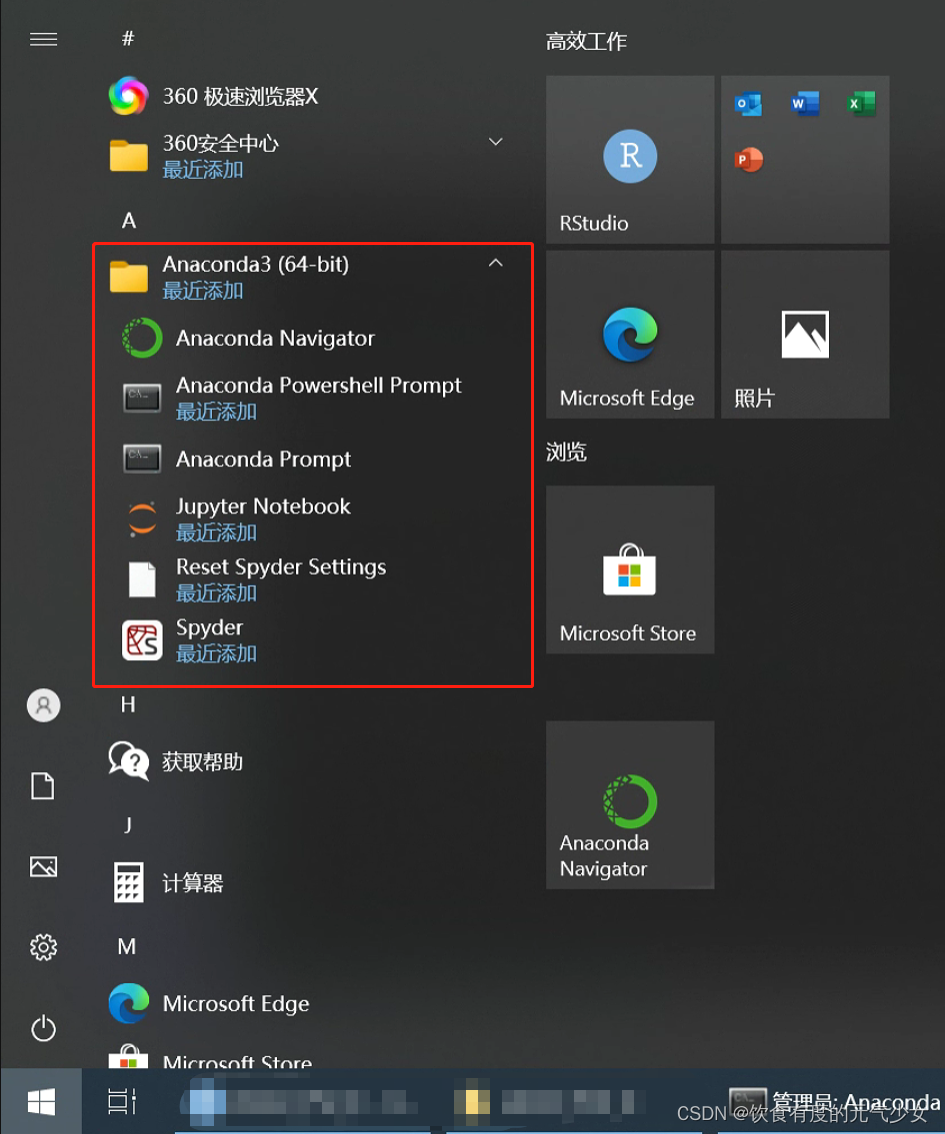Click the 高效工作 tile group title
Image resolution: width=945 pixels, height=1134 pixels.
pyautogui.click(x=586, y=41)
